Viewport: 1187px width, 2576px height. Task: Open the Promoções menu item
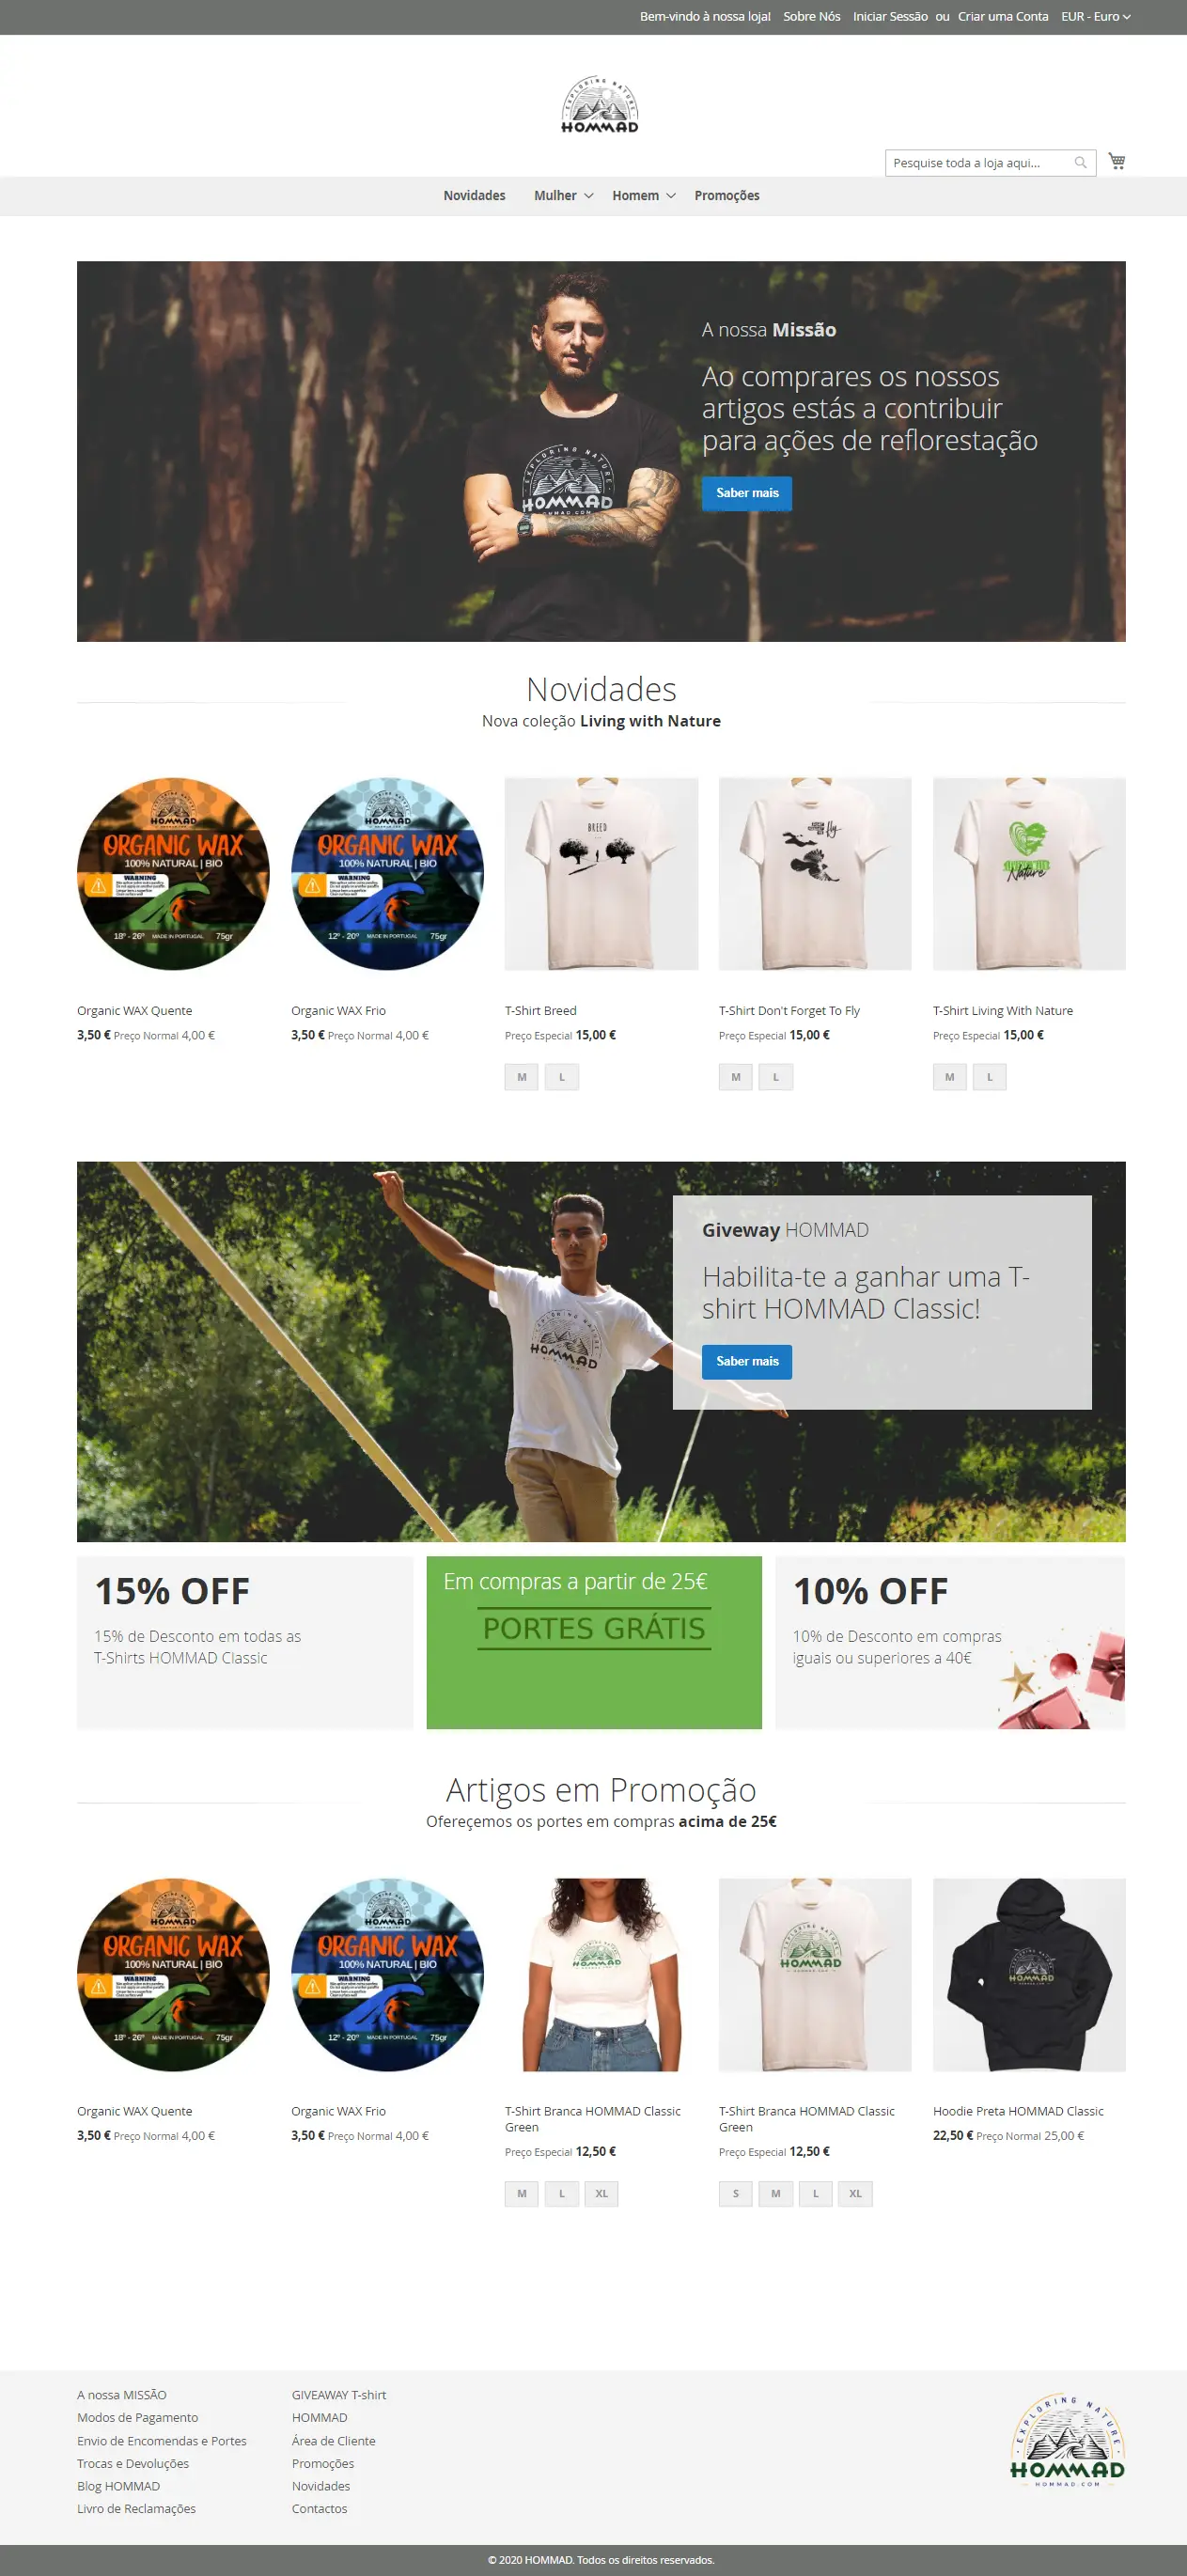tap(727, 196)
